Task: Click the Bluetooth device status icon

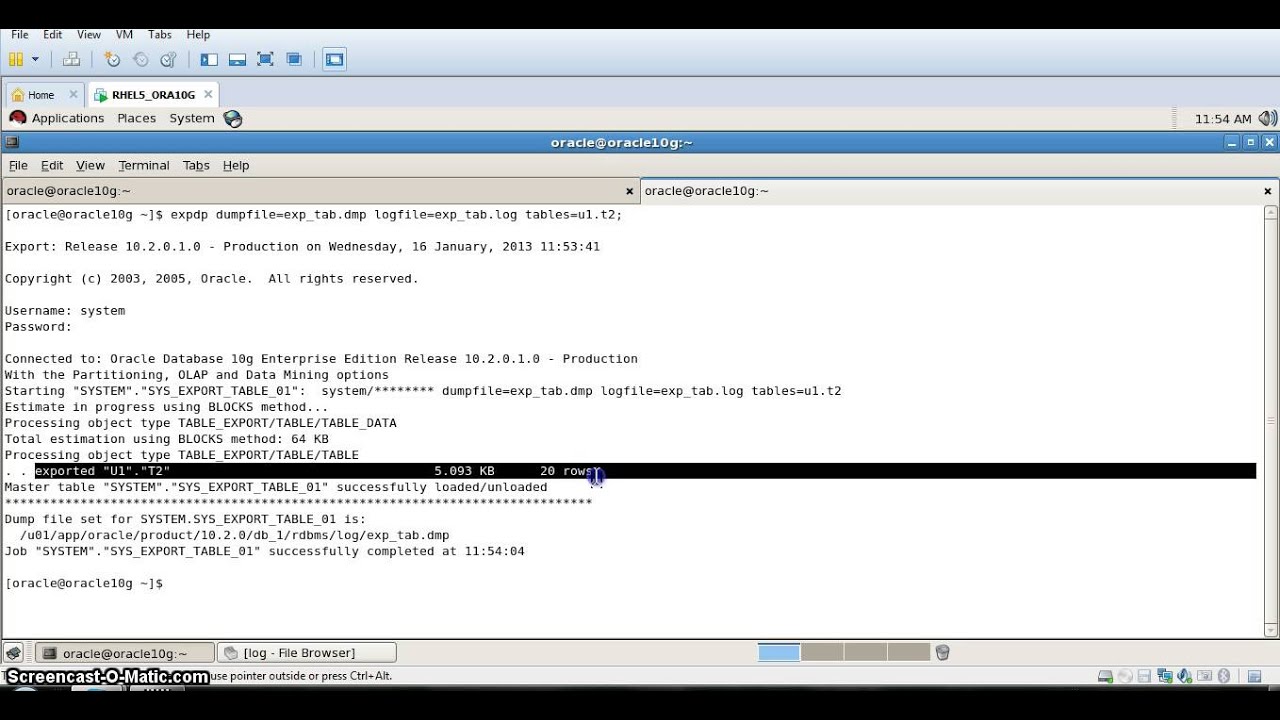Action: [x=1224, y=677]
